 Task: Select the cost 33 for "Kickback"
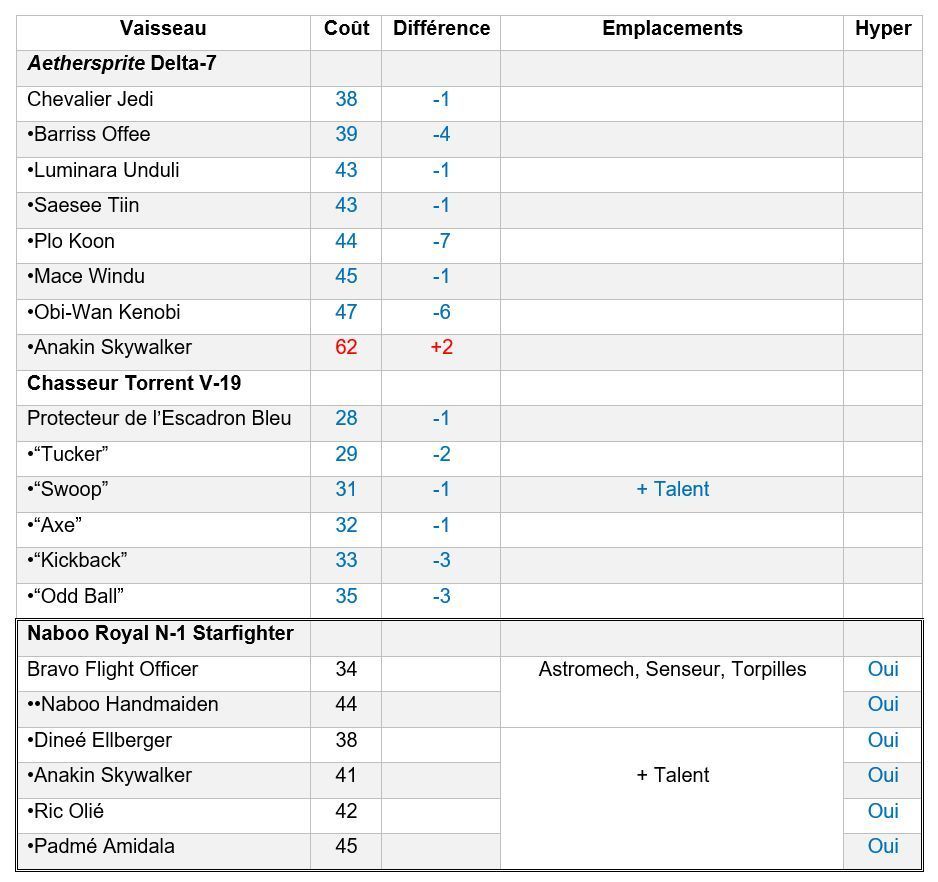tap(346, 560)
